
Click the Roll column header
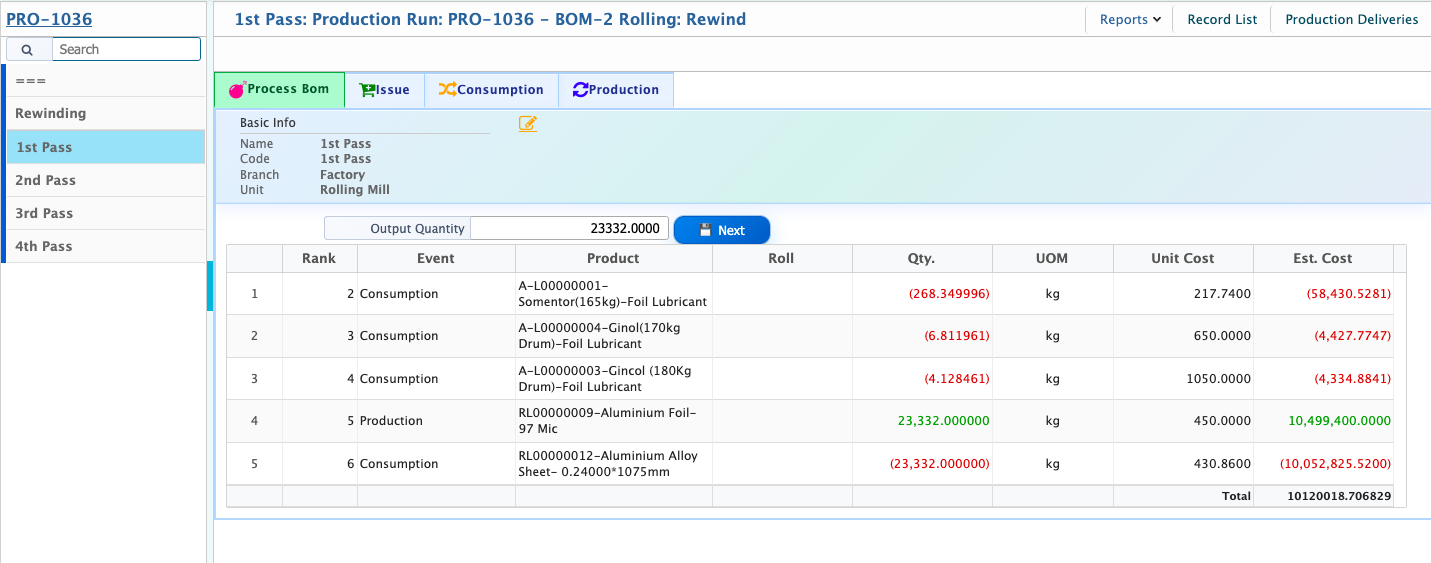(x=782, y=258)
